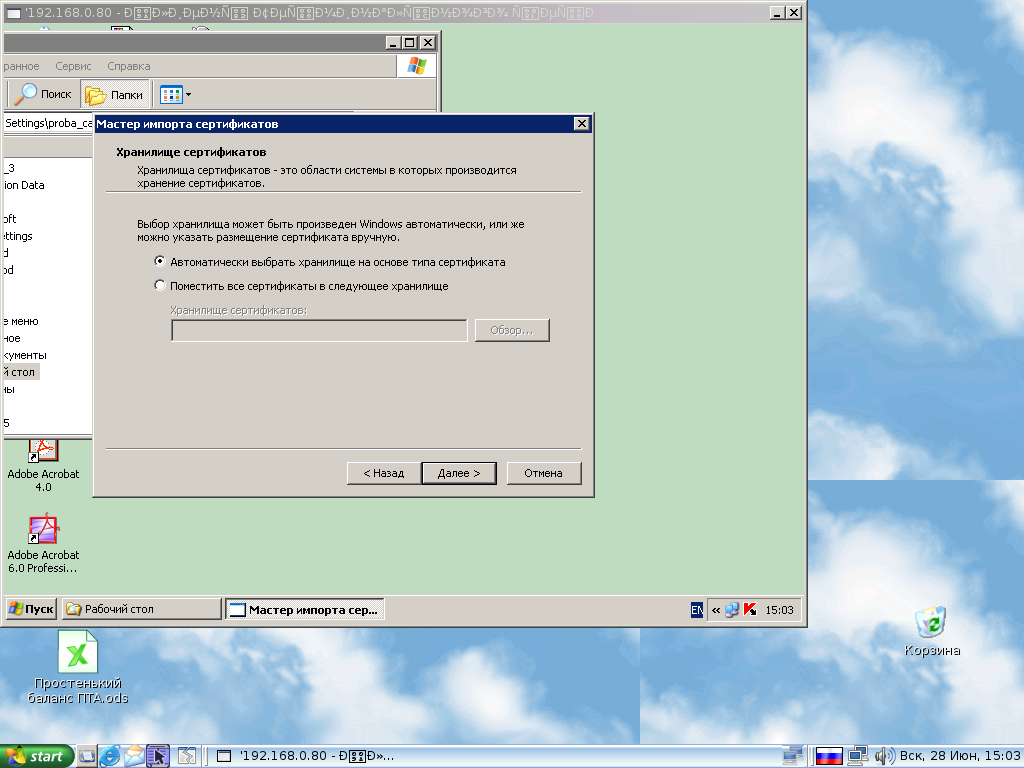Open the Сервис menu
The height and width of the screenshot is (768, 1024).
[x=73, y=66]
